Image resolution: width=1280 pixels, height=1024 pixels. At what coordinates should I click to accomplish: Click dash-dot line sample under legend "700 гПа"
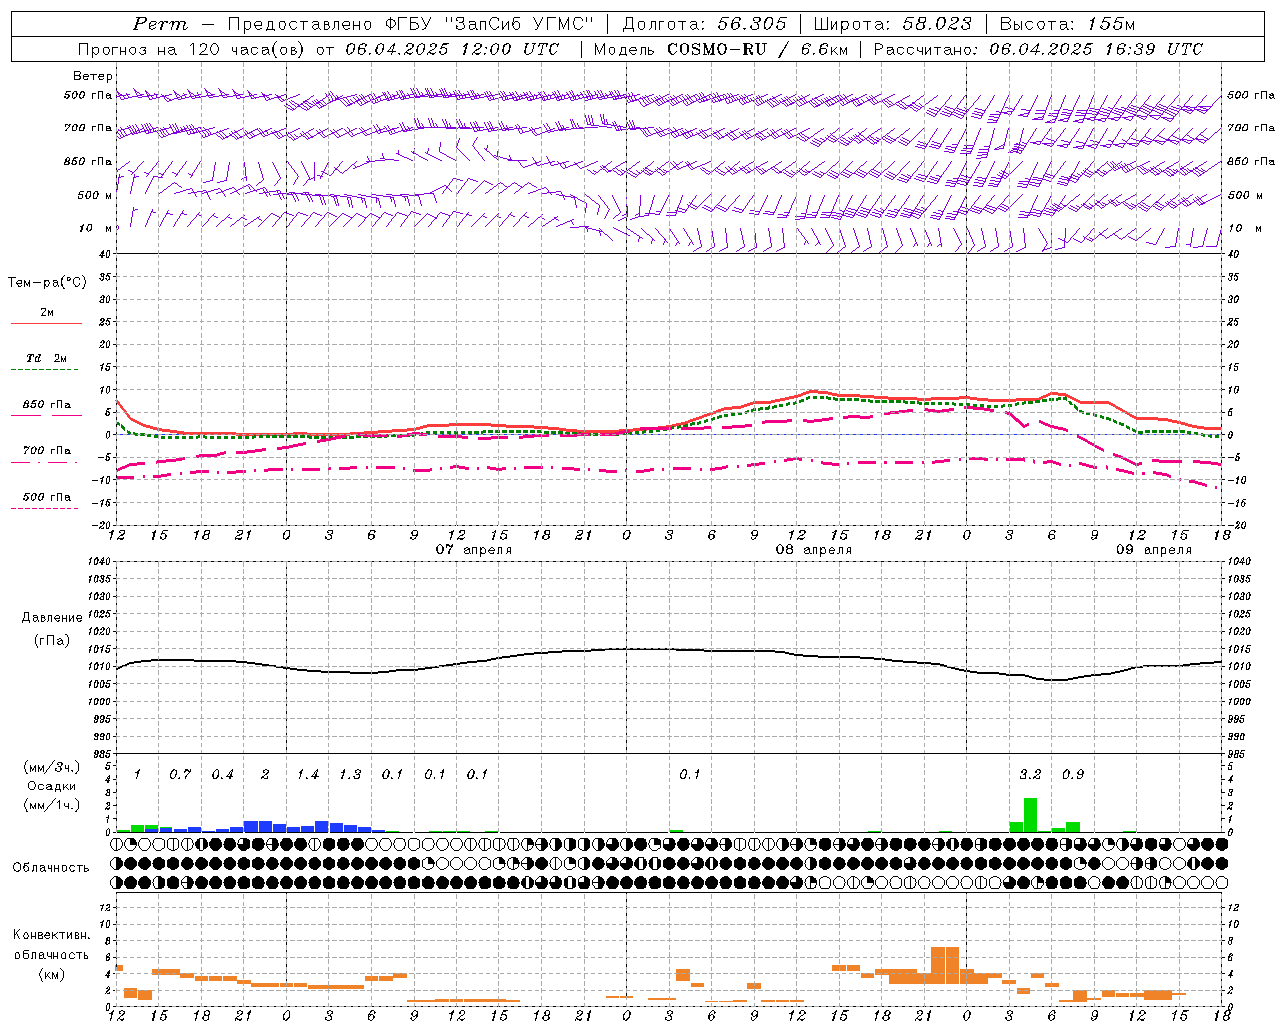pos(45,462)
